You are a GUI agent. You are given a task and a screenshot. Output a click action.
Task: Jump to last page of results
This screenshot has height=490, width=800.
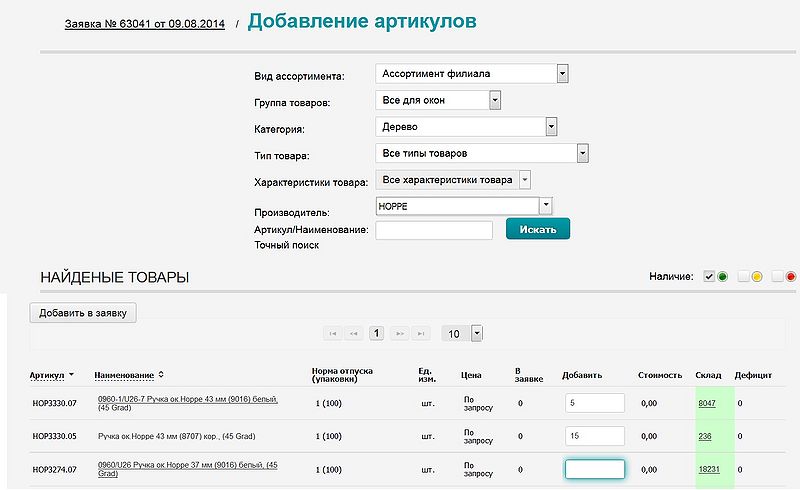pos(421,333)
